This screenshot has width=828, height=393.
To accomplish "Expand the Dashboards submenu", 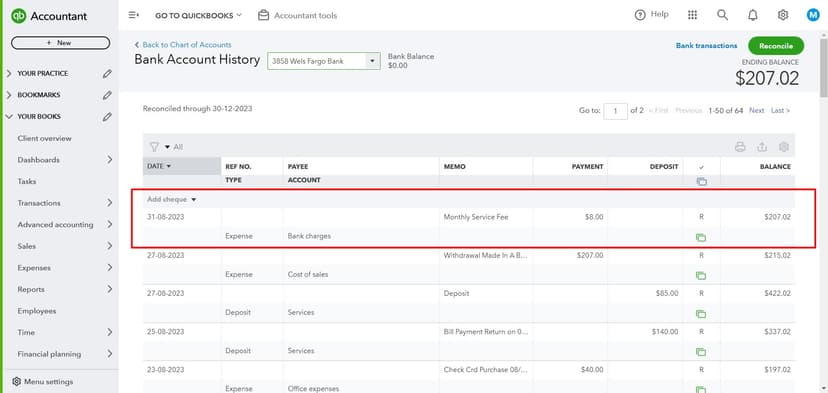I will 109,160.
